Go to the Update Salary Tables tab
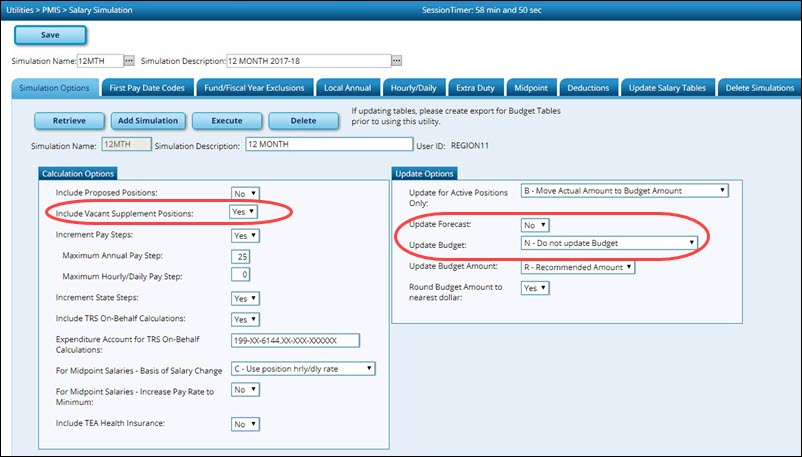The width and height of the screenshot is (802, 457). (x=667, y=88)
